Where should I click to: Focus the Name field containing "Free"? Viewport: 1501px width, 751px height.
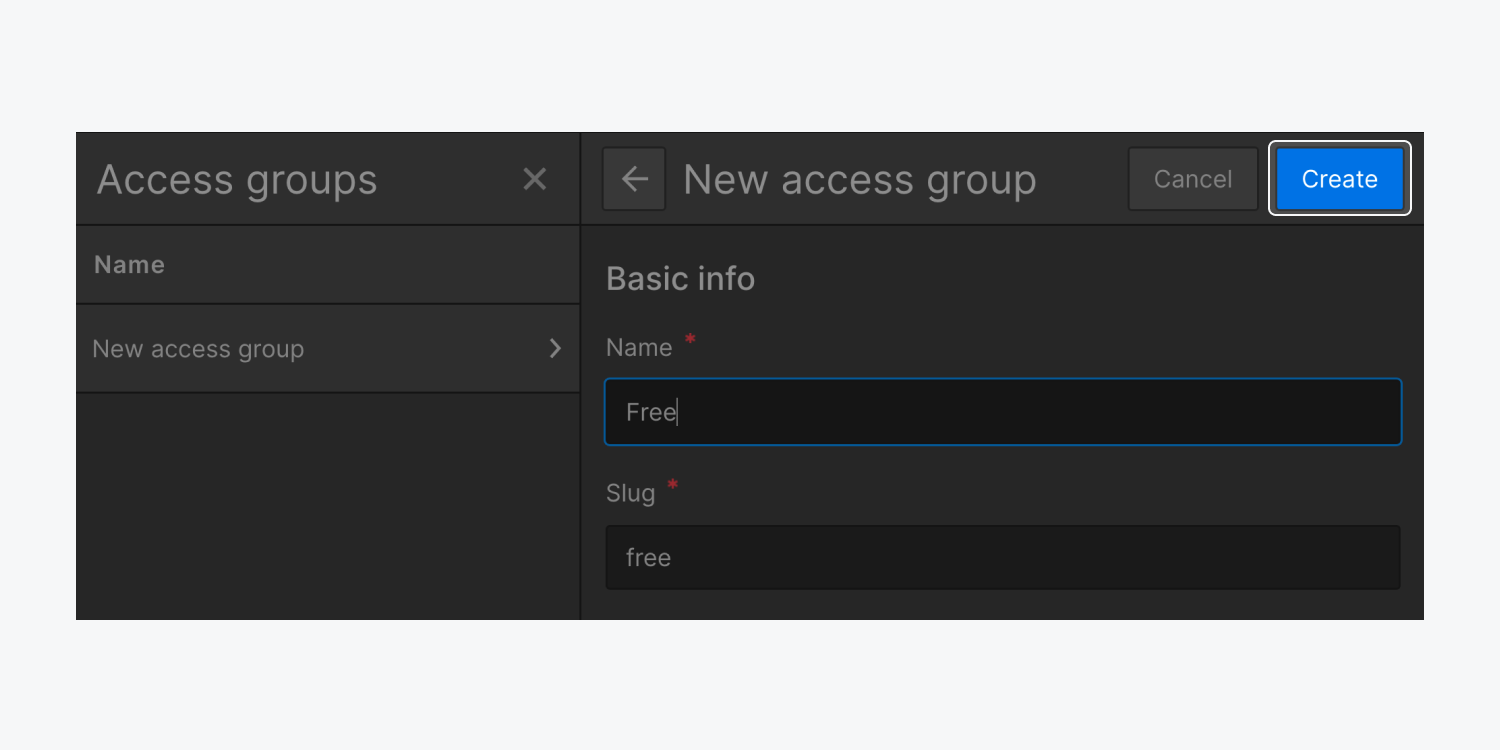(x=1002, y=412)
